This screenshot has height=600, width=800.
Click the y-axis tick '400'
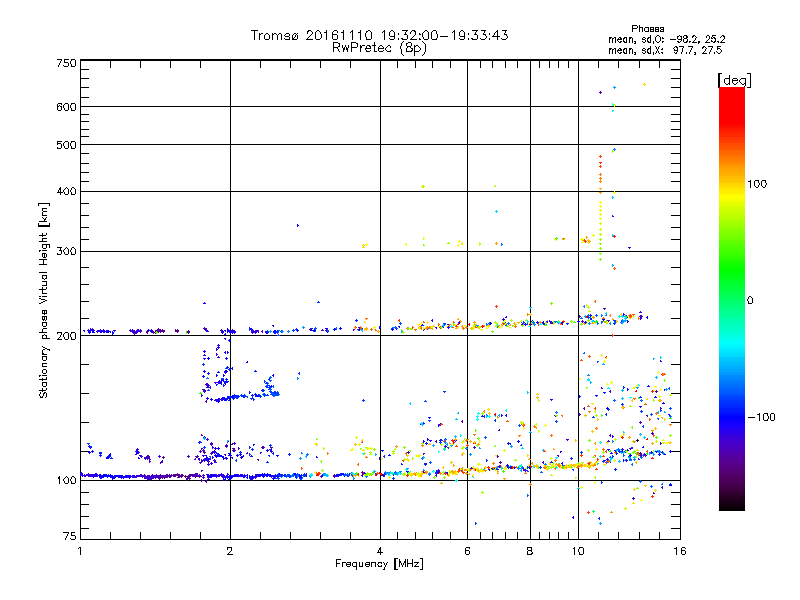(66, 192)
